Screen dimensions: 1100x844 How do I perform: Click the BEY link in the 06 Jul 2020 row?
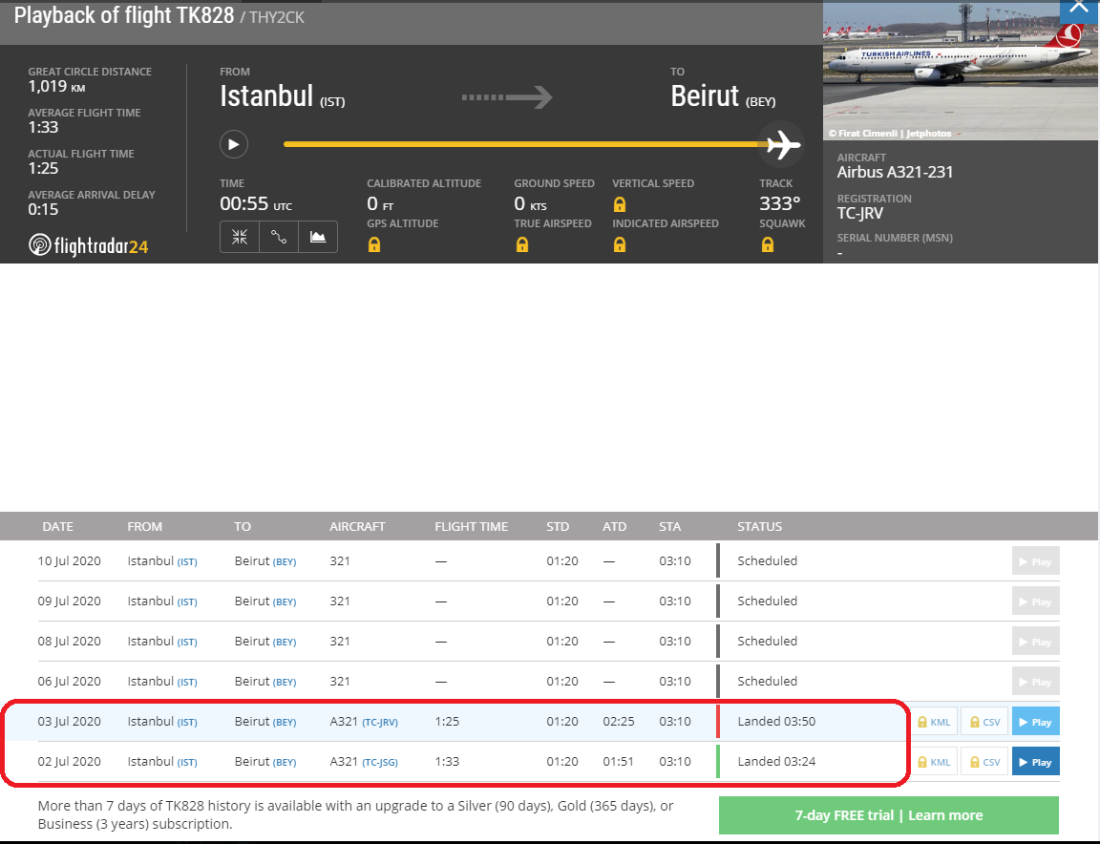[x=284, y=682]
